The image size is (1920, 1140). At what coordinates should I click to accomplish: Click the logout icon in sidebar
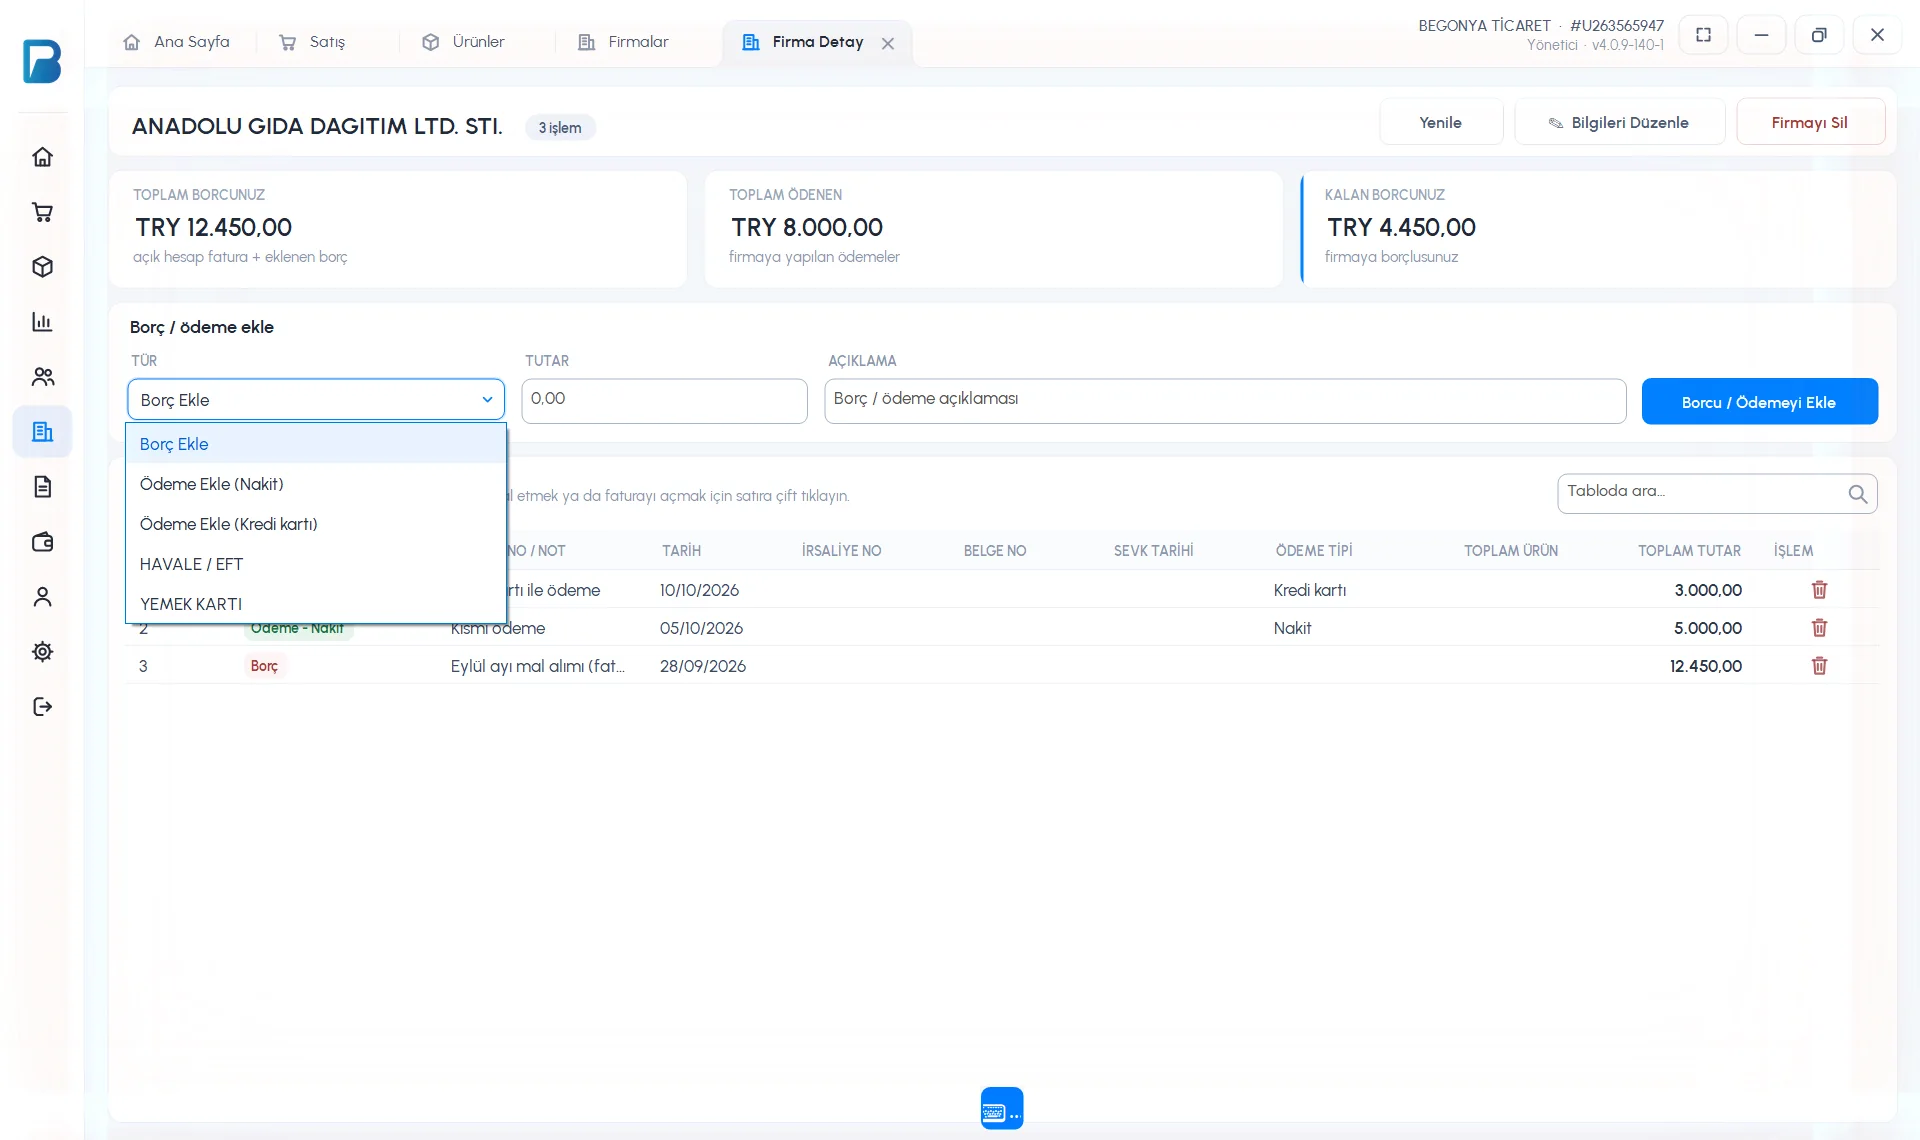tap(42, 707)
